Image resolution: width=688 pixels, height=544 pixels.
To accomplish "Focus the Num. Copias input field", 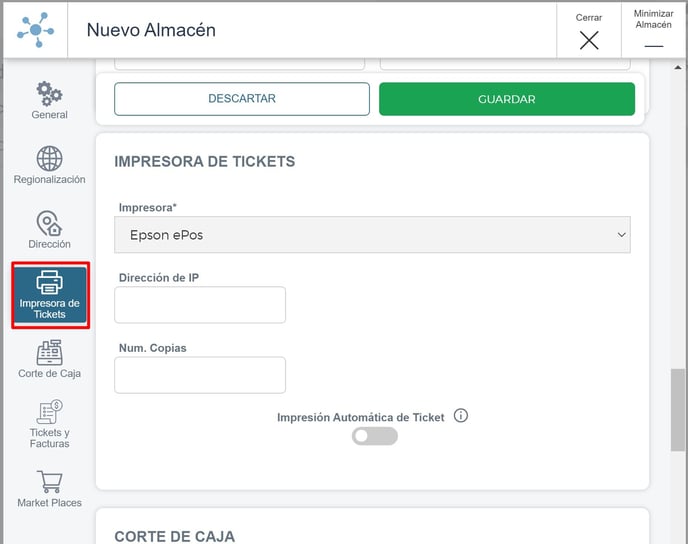I will point(200,375).
